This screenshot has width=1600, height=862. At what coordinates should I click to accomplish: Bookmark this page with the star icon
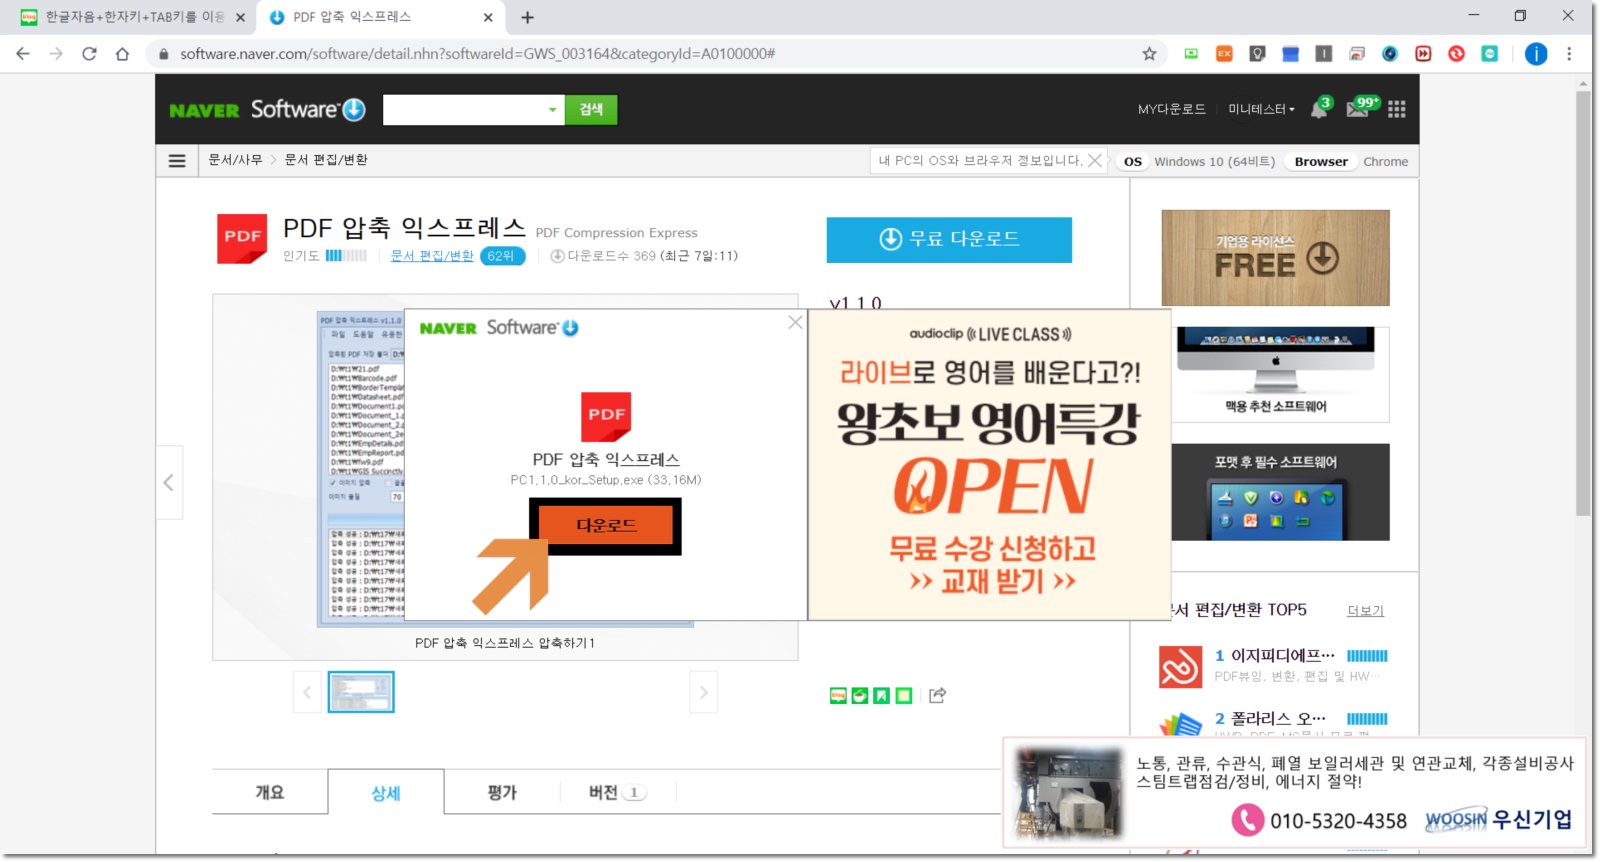[1149, 54]
